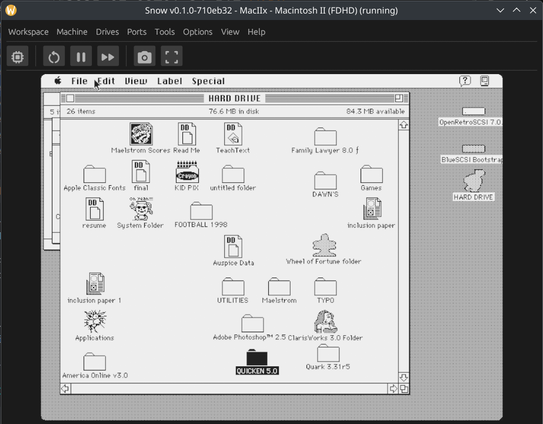Open the Snow Drives menu
Image resolution: width=543 pixels, height=424 pixels.
click(x=107, y=32)
